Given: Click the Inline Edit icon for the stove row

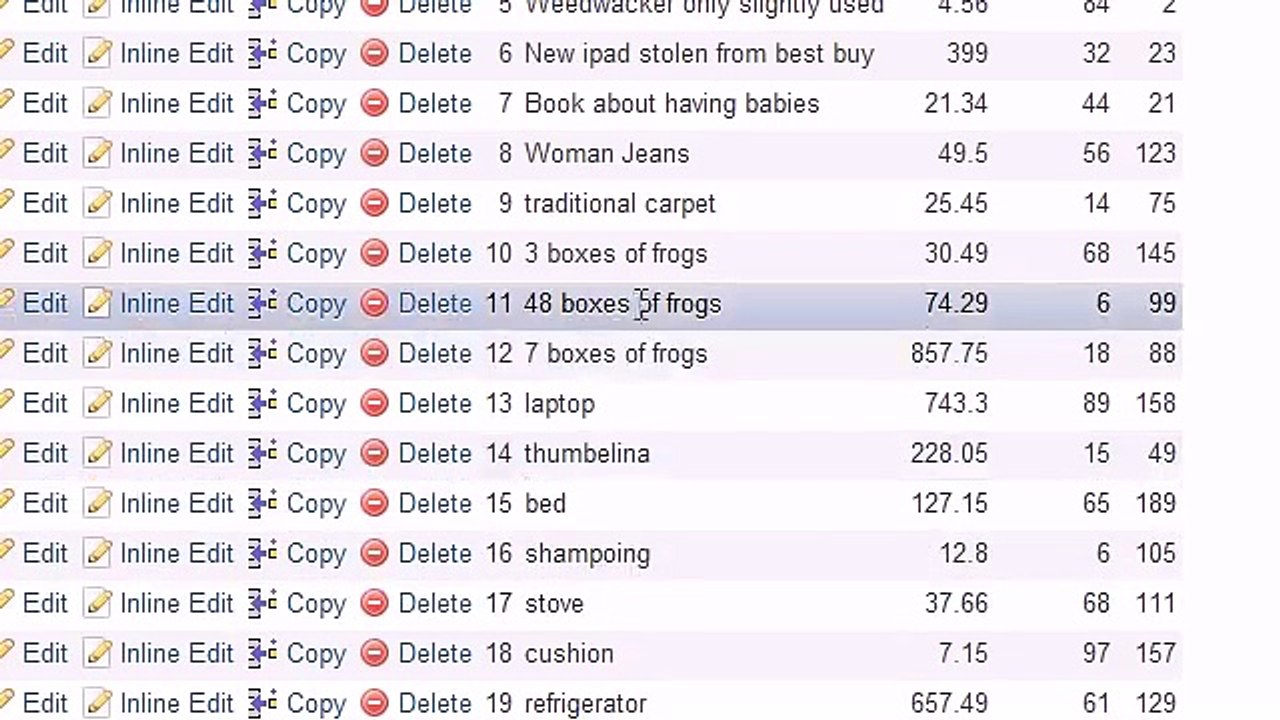Looking at the screenshot, I should click(x=97, y=604).
